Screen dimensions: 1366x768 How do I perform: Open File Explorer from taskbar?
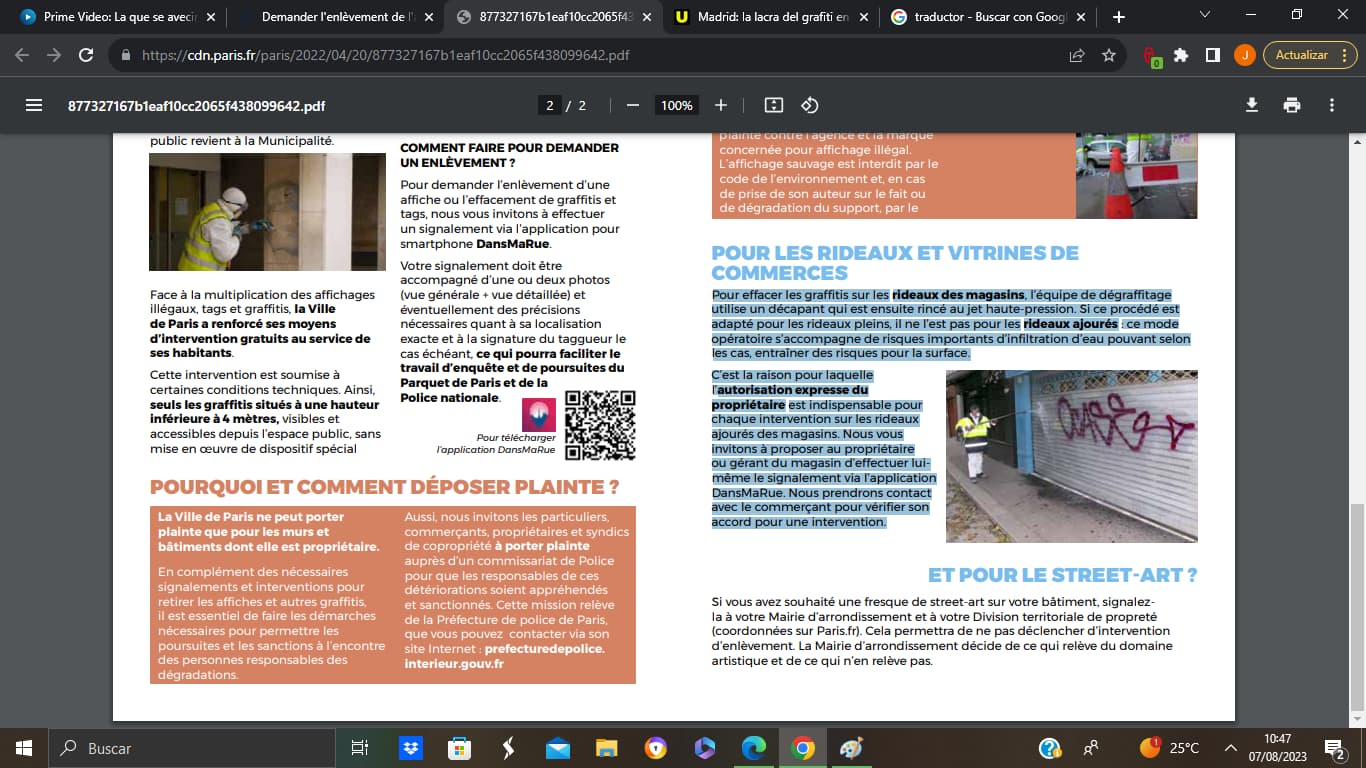click(606, 748)
